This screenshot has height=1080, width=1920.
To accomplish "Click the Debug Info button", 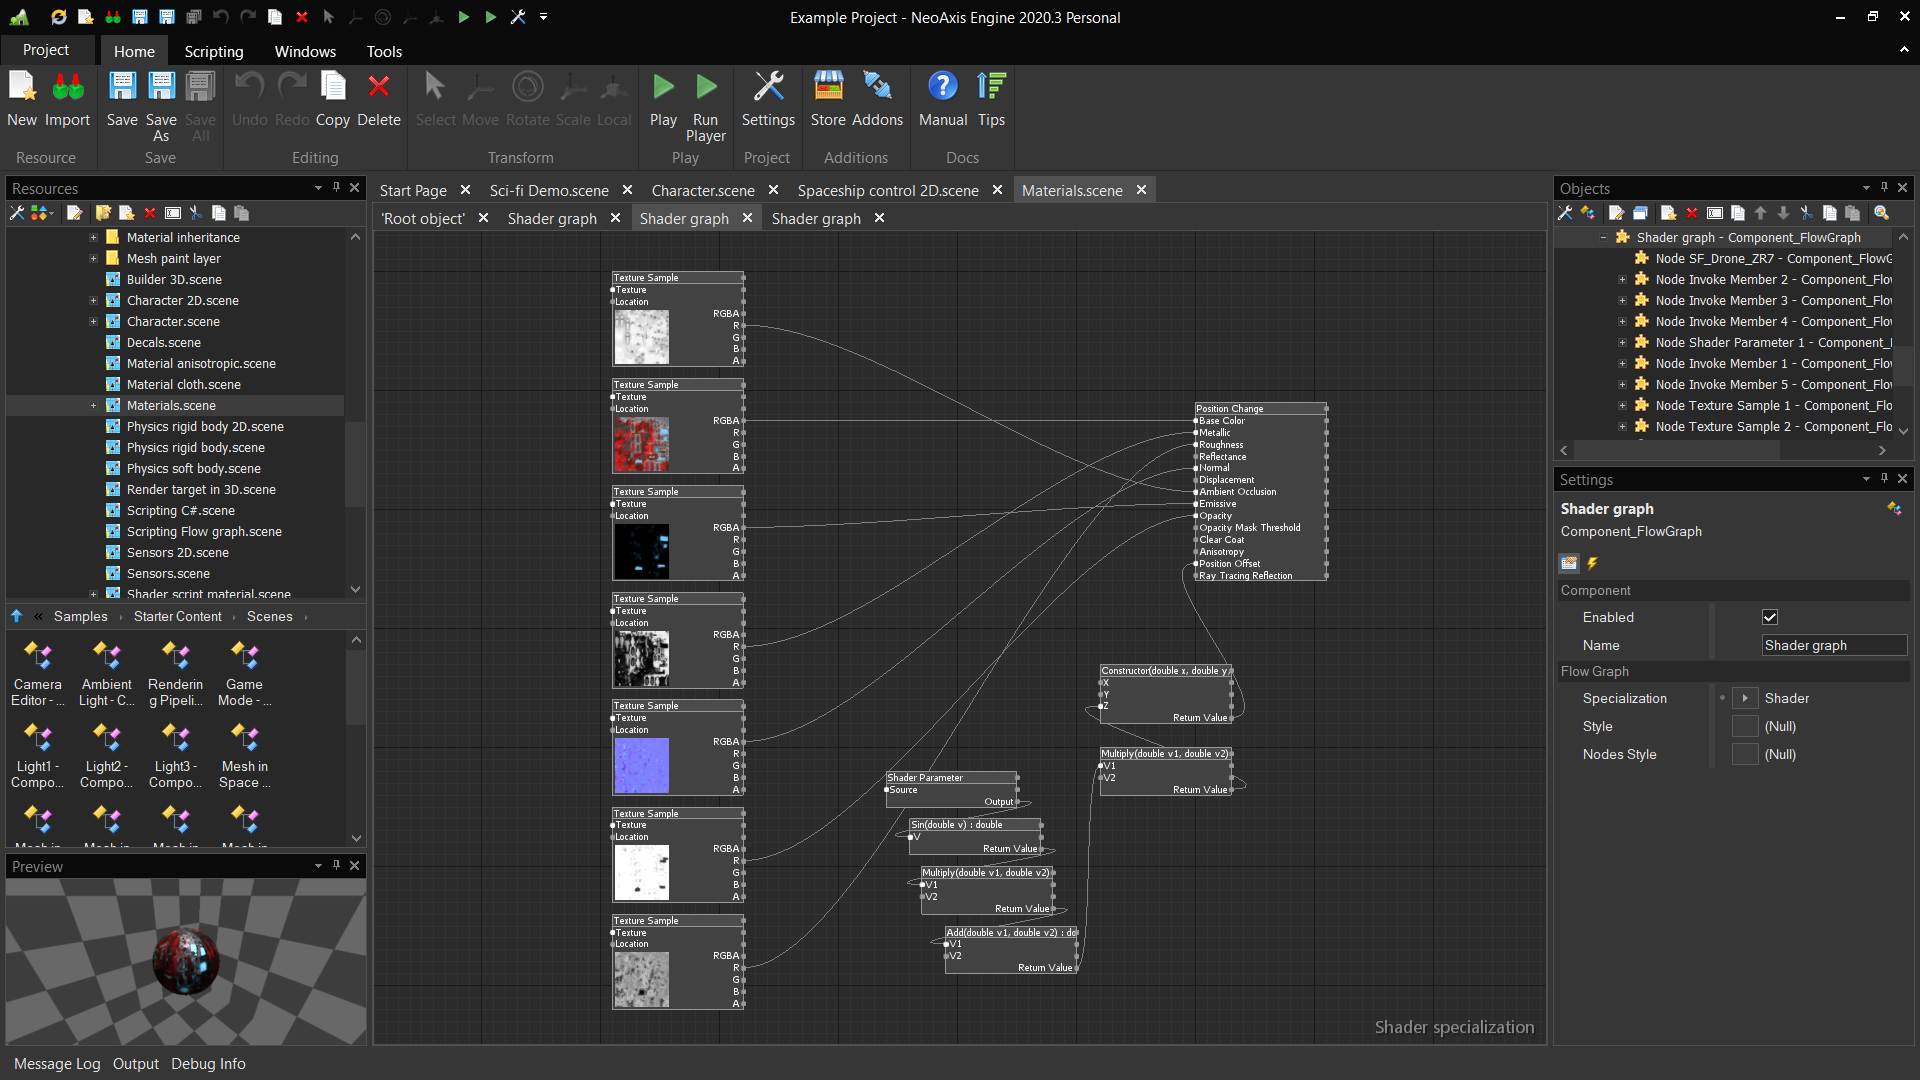I will [x=208, y=1064].
